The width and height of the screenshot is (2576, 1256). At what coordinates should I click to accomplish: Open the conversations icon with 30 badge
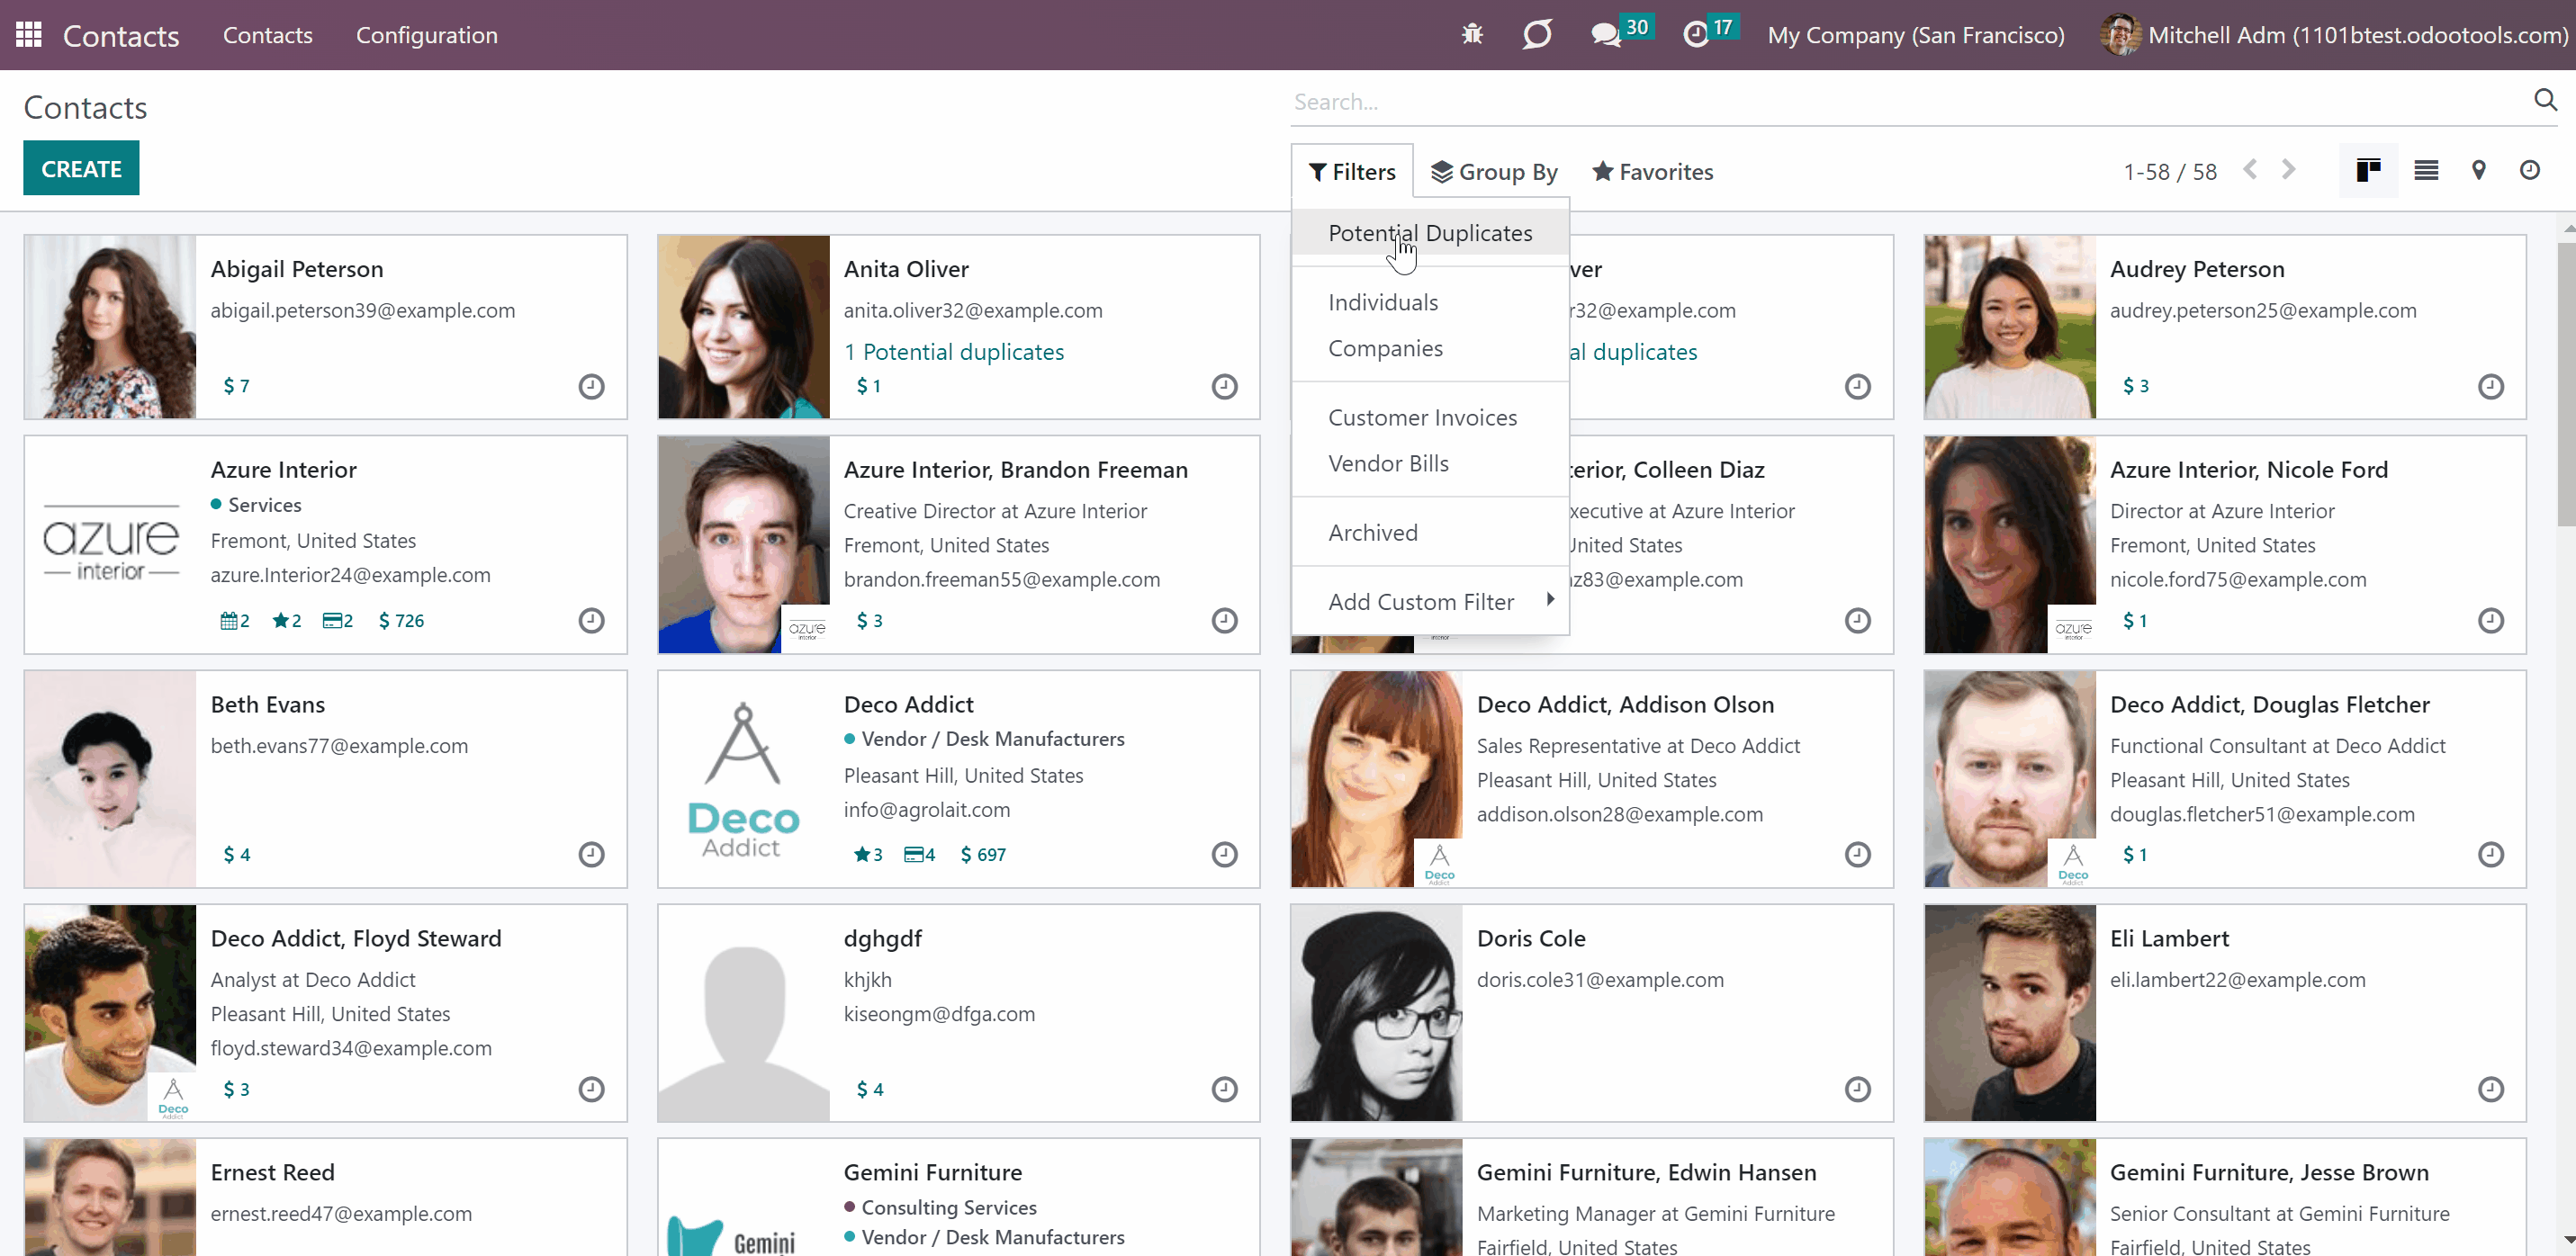tap(1620, 33)
